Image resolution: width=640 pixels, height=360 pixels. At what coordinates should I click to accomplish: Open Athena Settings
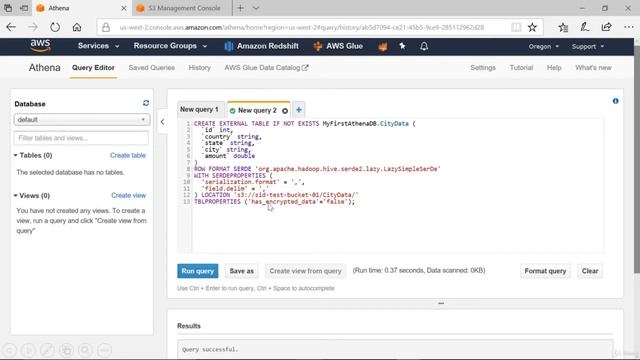coord(483,68)
